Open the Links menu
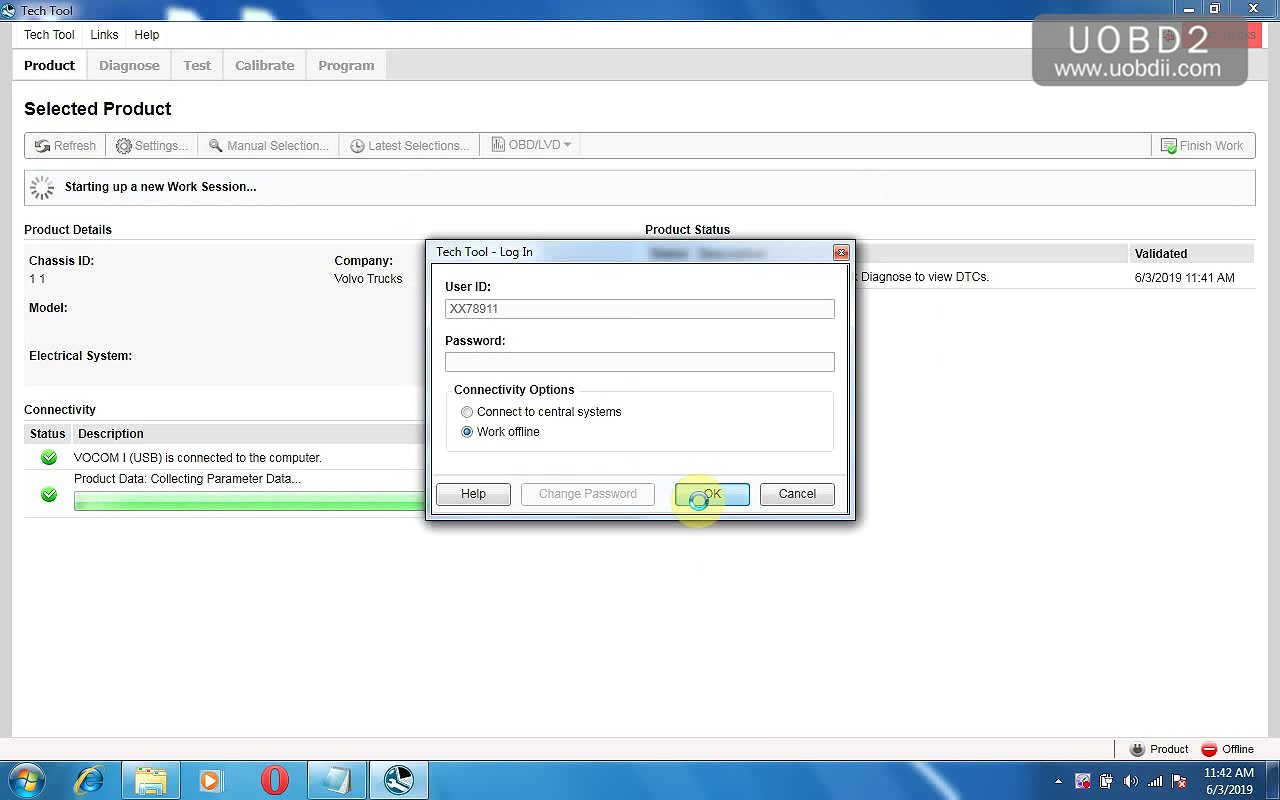Screen dimensions: 1280x800 (x=104, y=34)
